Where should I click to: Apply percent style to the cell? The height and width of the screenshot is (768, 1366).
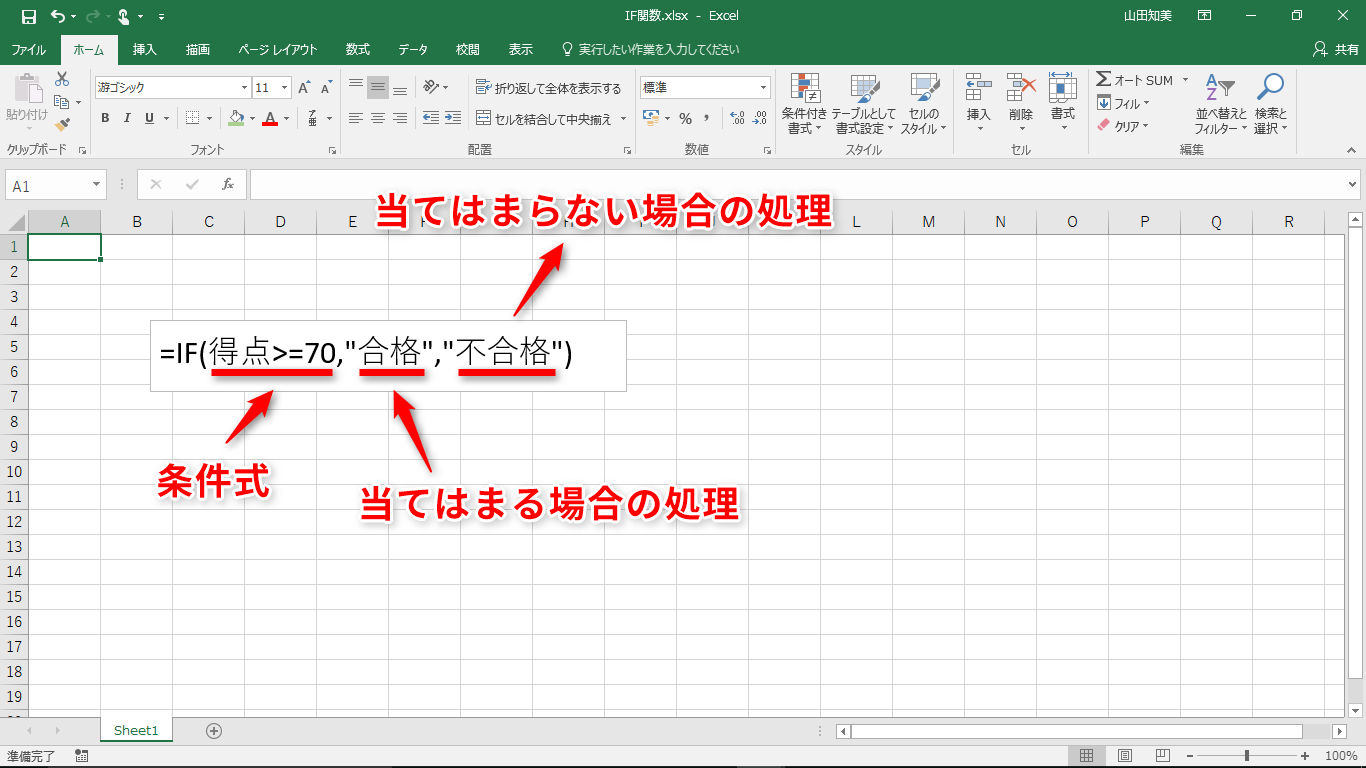(x=685, y=118)
